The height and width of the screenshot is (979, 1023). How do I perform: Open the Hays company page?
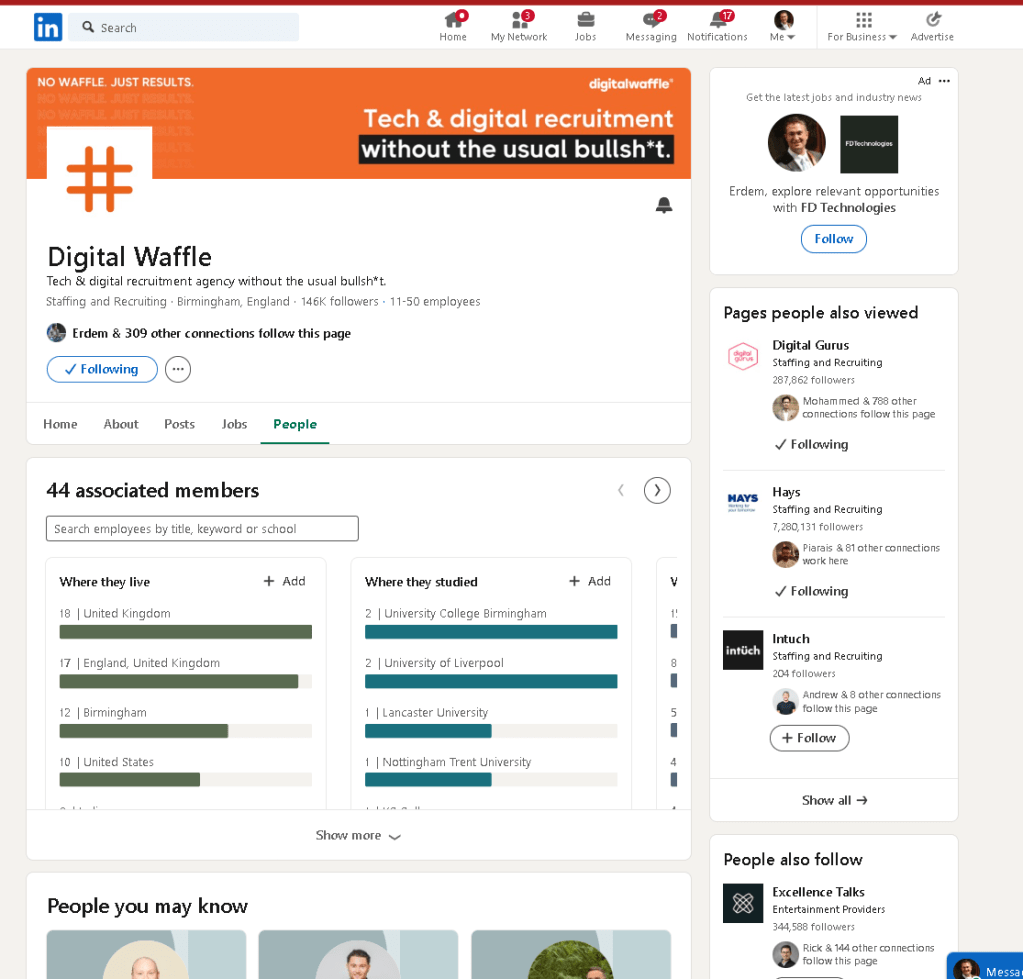(786, 492)
